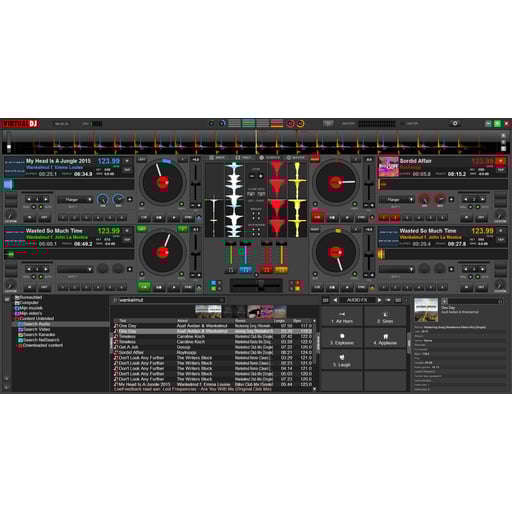Switch to the VIDEO tab
The width and height of the screenshot is (512, 512).
click(243, 157)
